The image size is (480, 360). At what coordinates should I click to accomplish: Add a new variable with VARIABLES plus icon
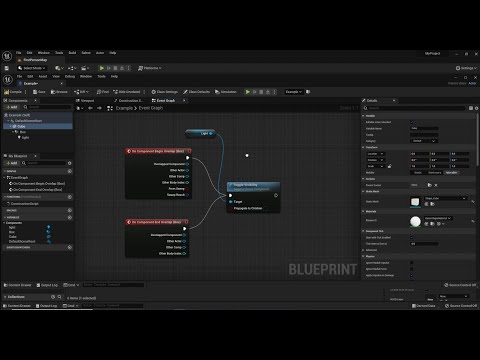(x=70, y=217)
